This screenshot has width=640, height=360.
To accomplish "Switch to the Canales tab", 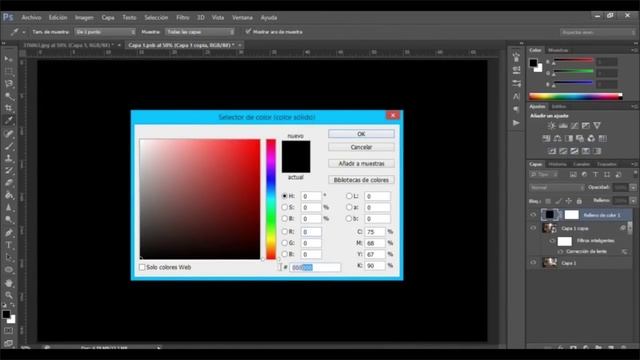I will tap(581, 164).
